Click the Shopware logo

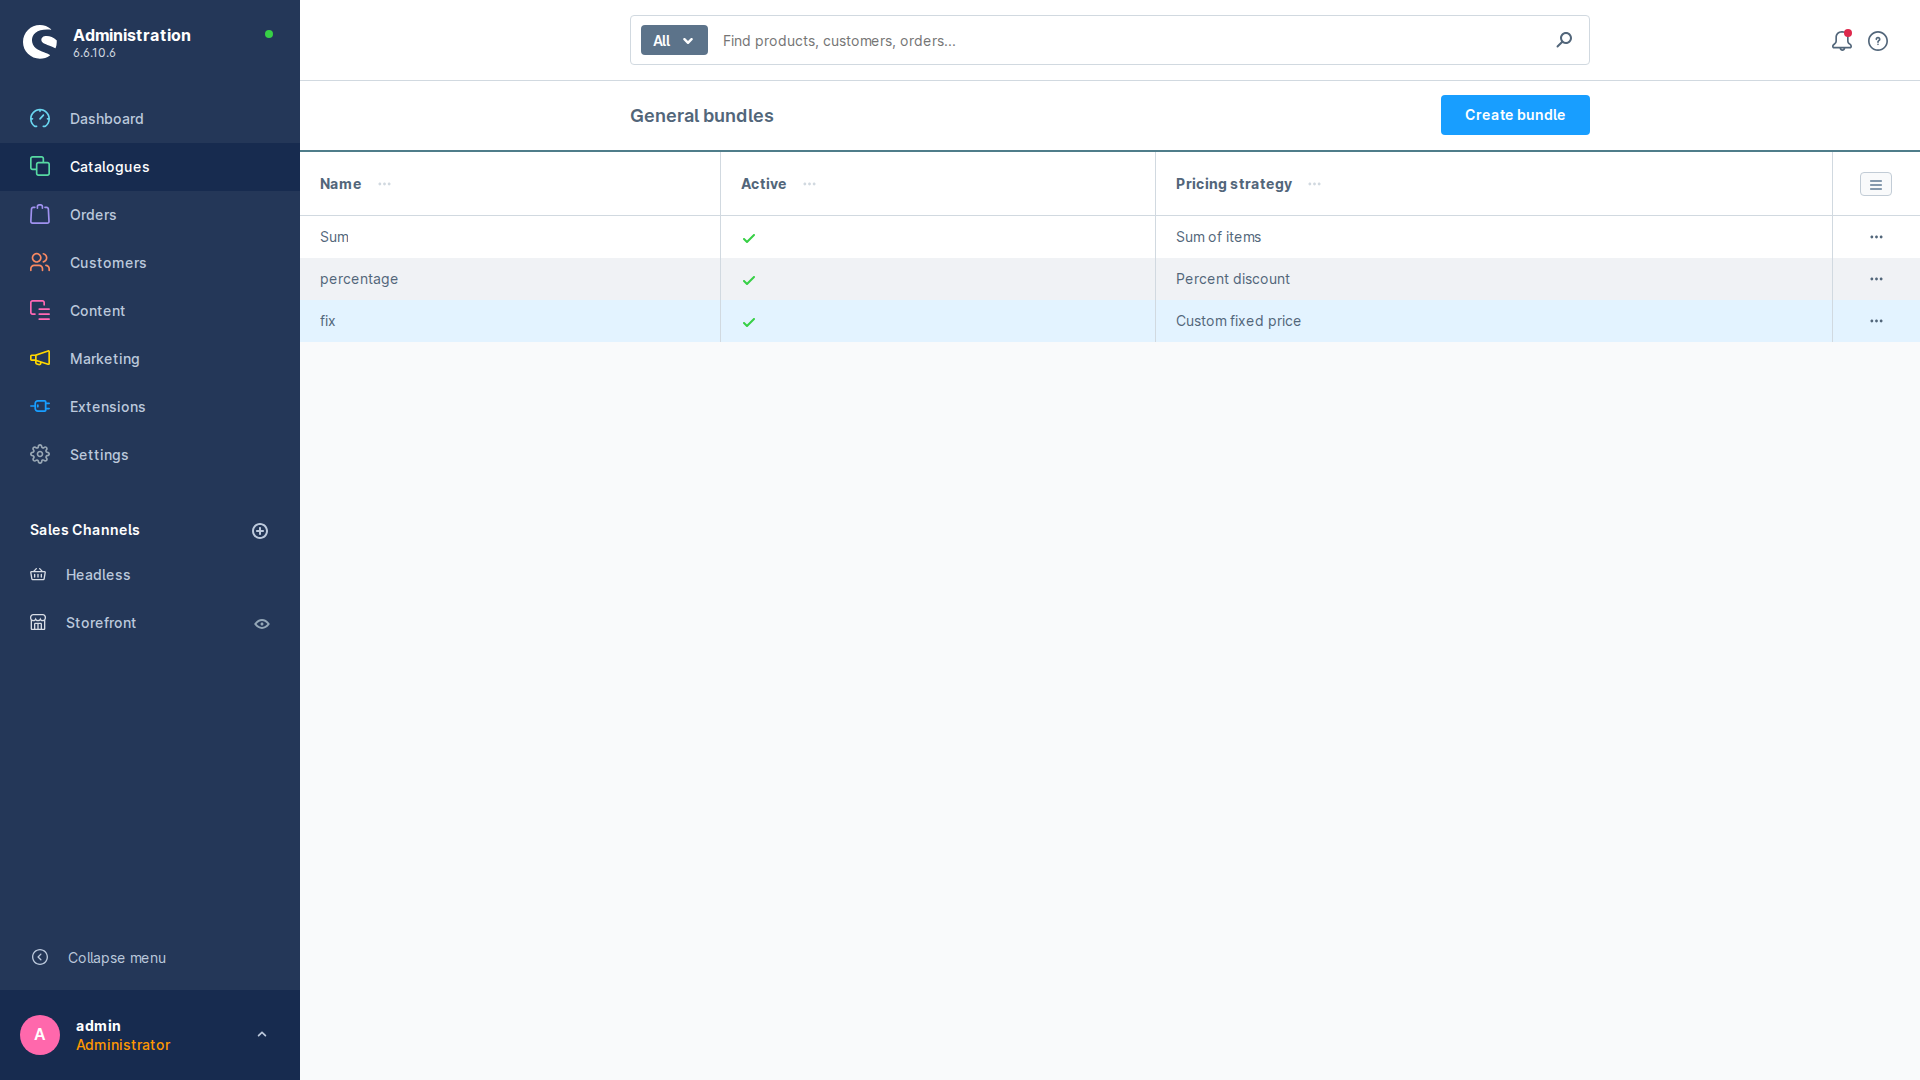click(x=40, y=42)
